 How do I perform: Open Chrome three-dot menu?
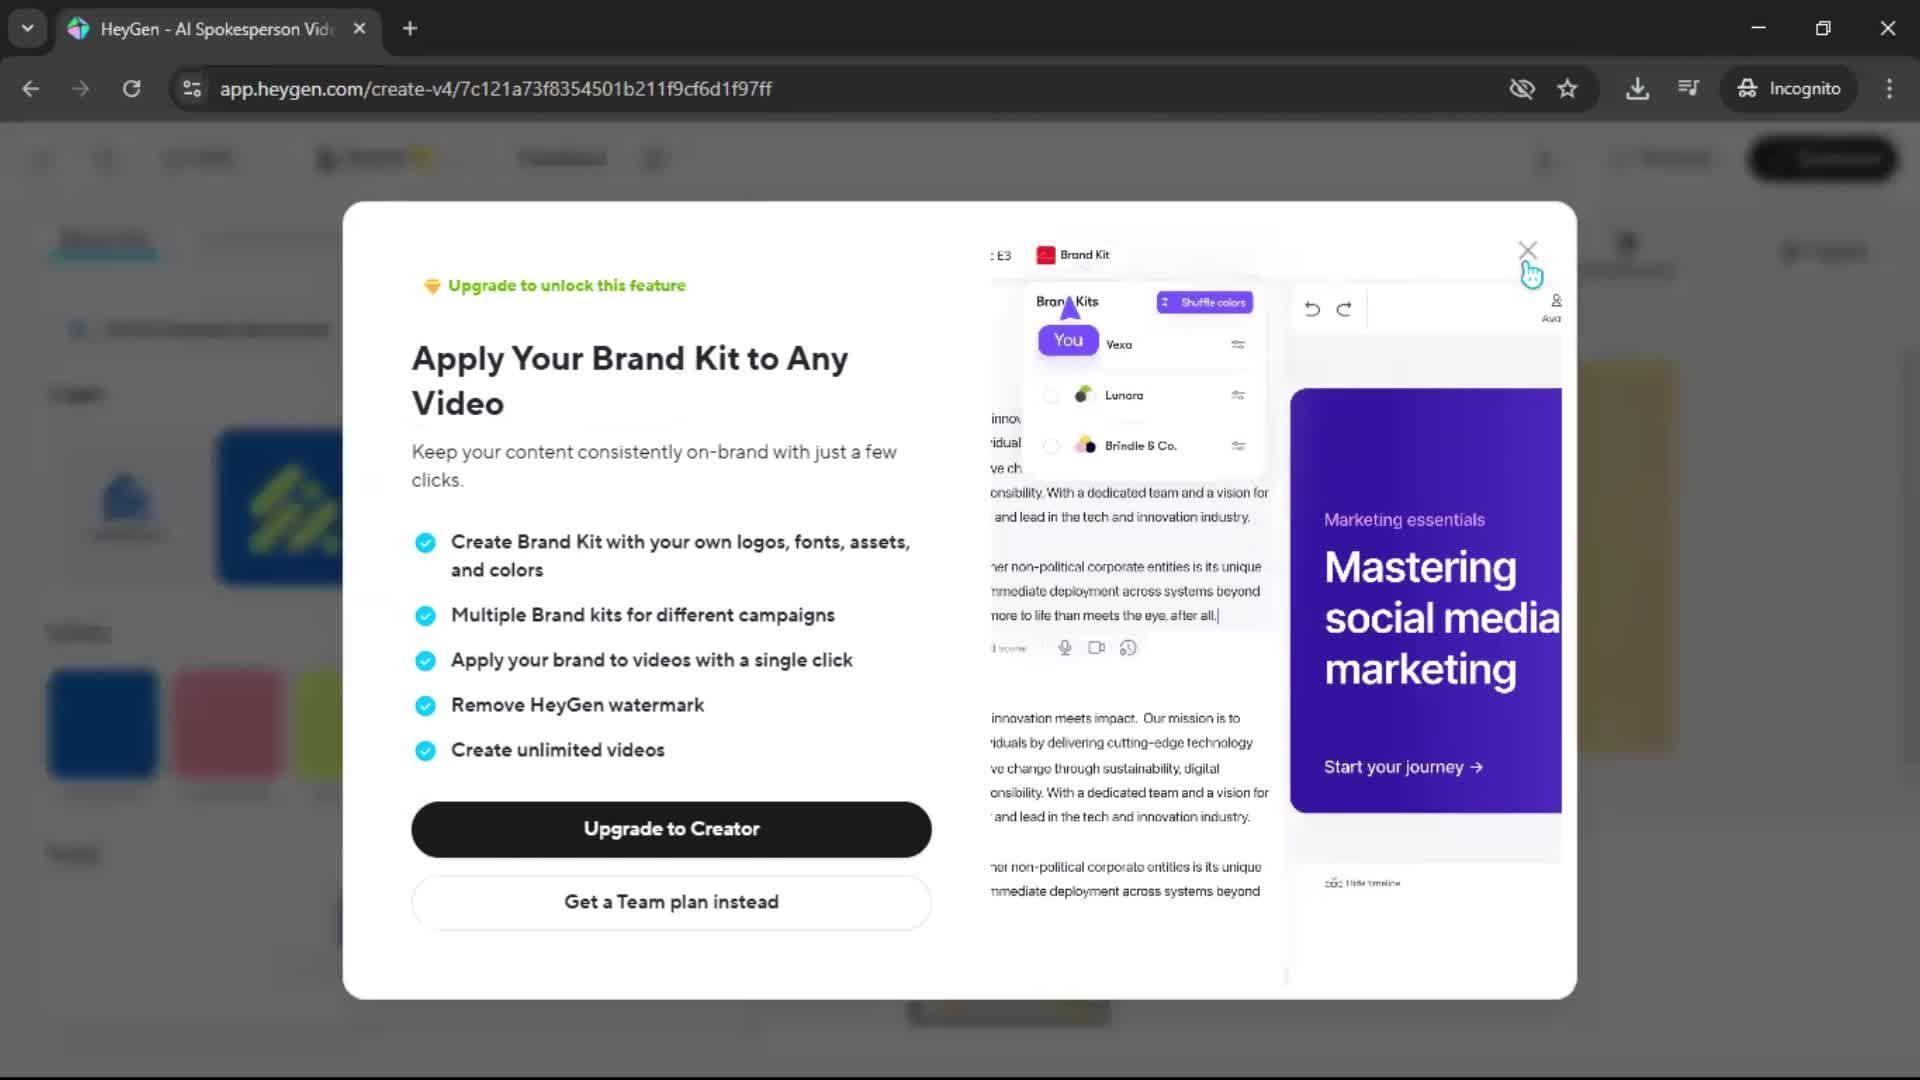click(1889, 89)
